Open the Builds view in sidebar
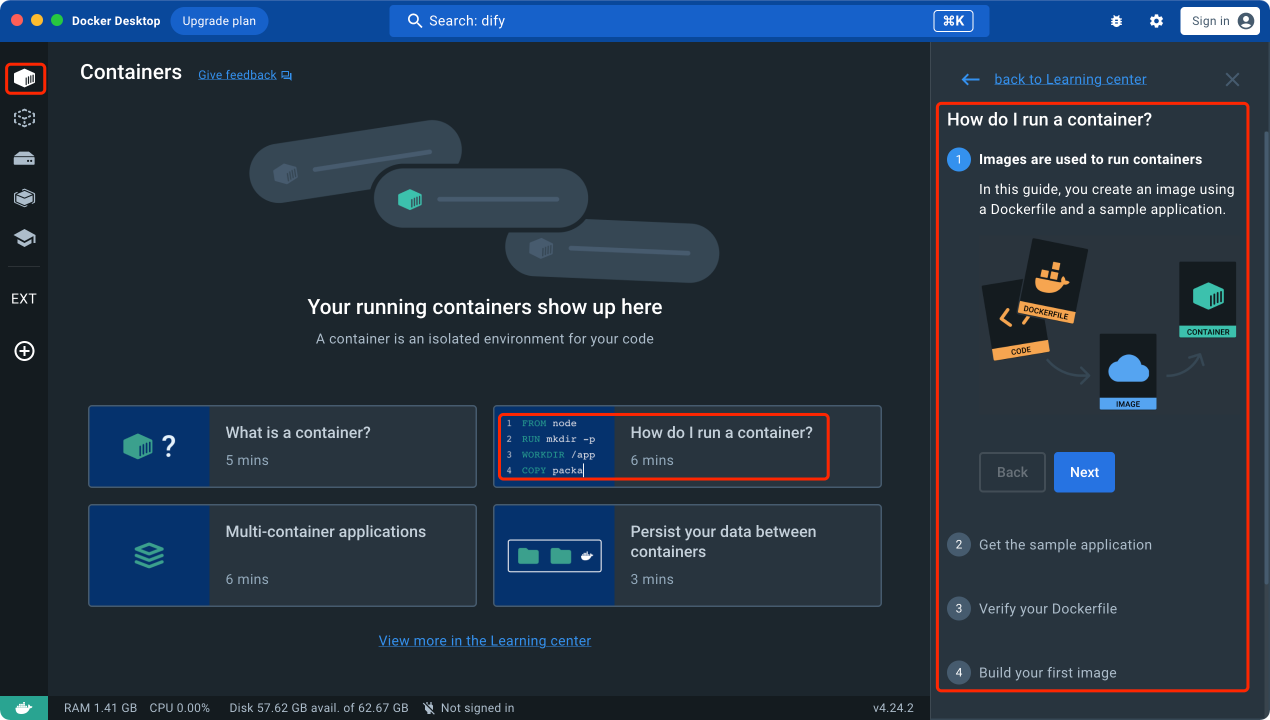 pyautogui.click(x=24, y=198)
